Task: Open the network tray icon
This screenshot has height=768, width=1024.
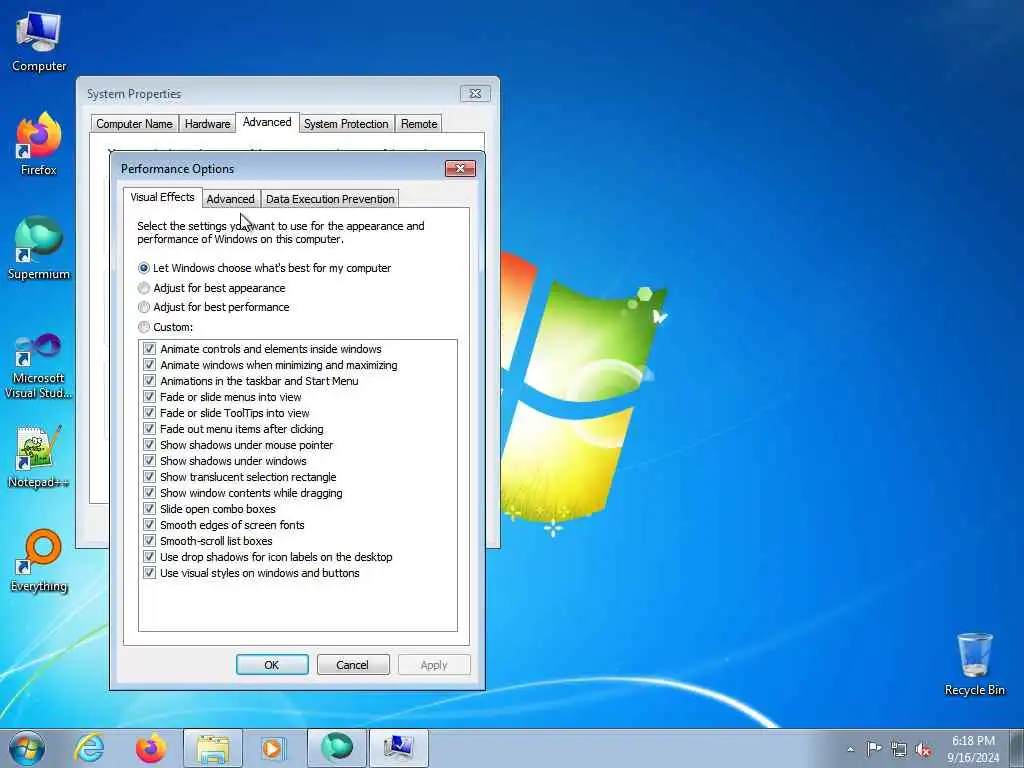Action: click(899, 750)
